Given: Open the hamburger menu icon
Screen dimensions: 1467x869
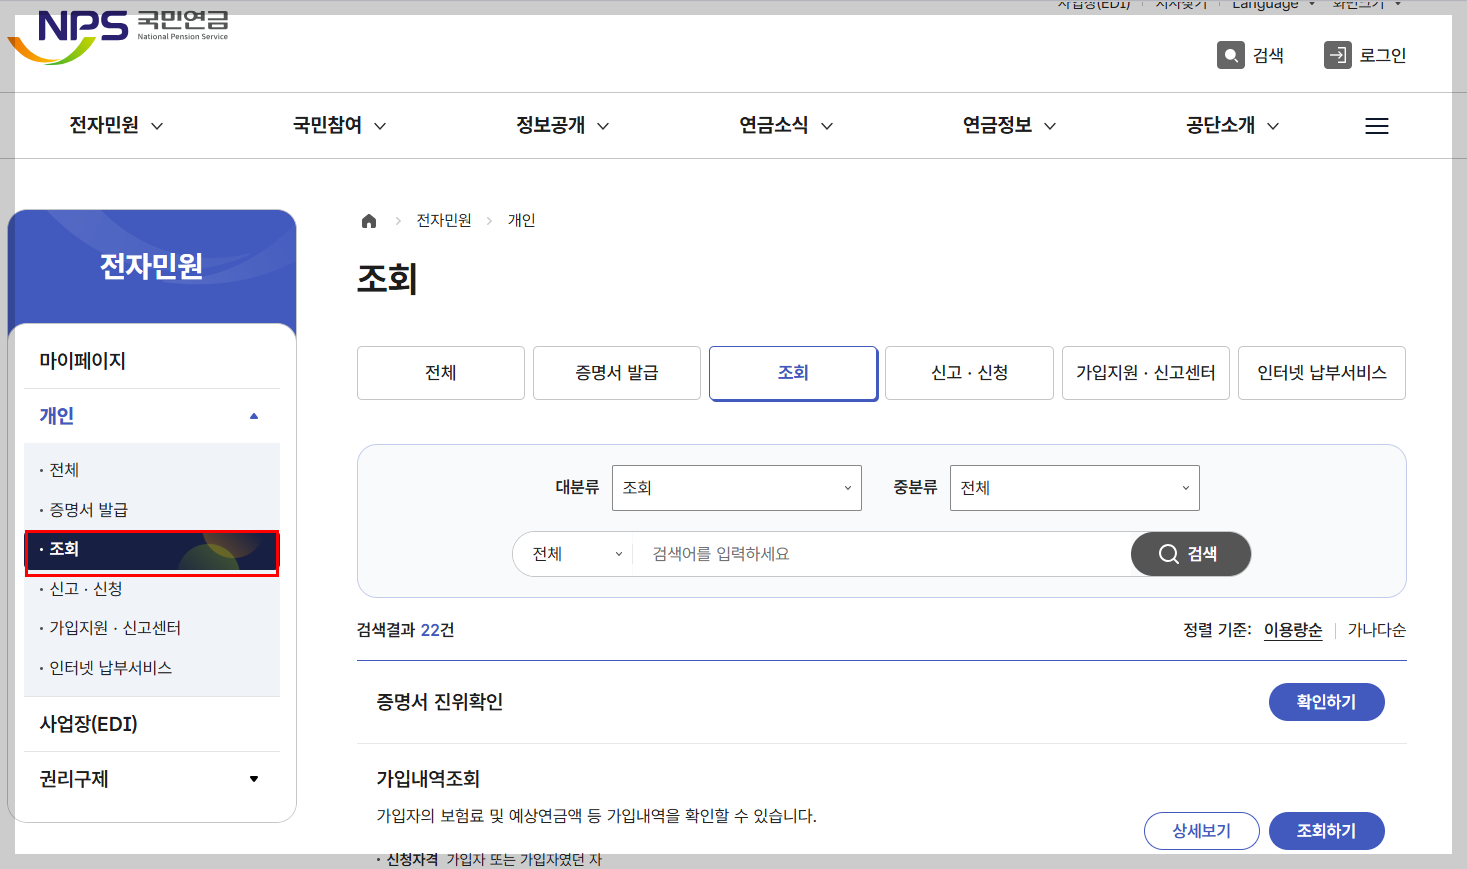Looking at the screenshot, I should (1377, 125).
